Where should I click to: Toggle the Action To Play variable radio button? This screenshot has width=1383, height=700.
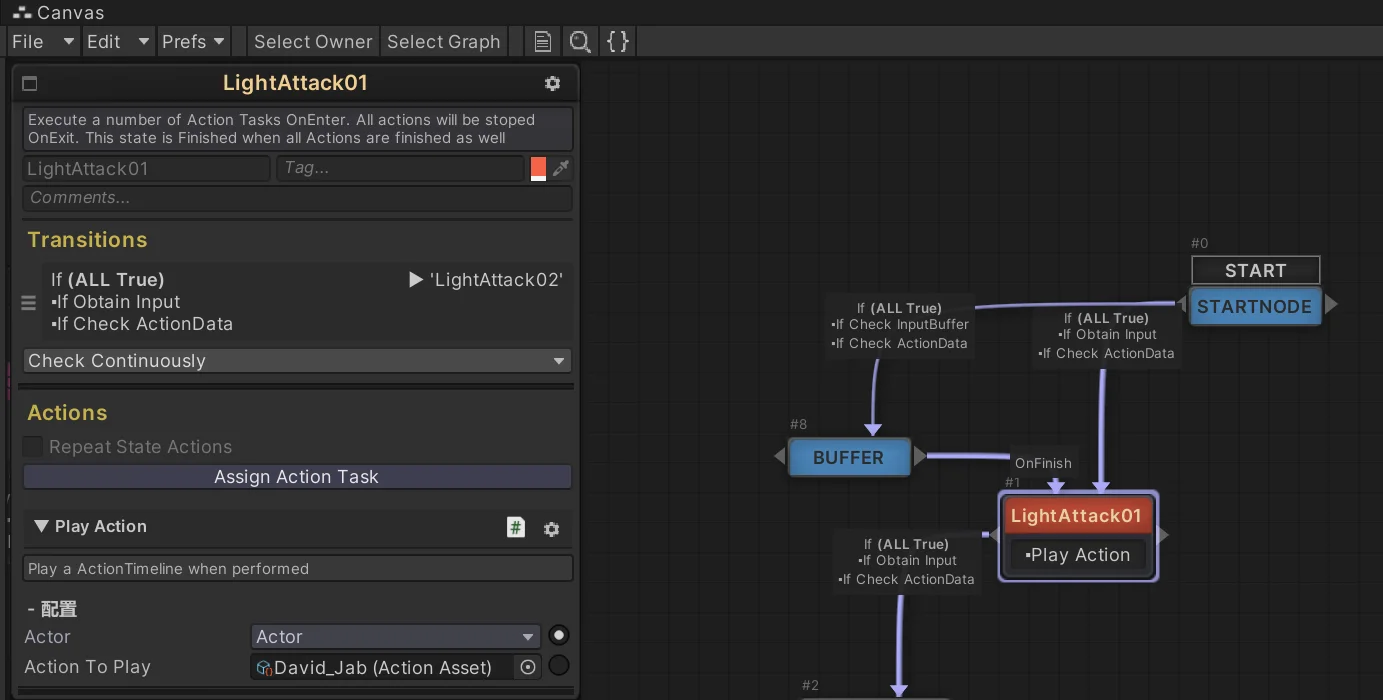coord(559,666)
